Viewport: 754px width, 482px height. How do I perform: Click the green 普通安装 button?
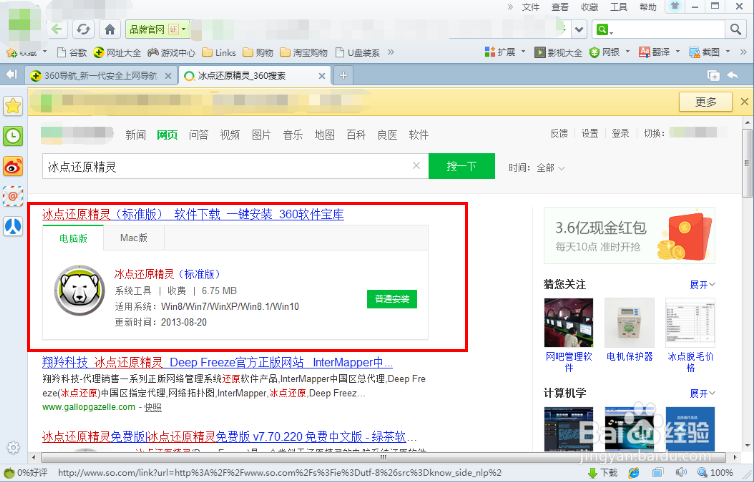pyautogui.click(x=392, y=299)
